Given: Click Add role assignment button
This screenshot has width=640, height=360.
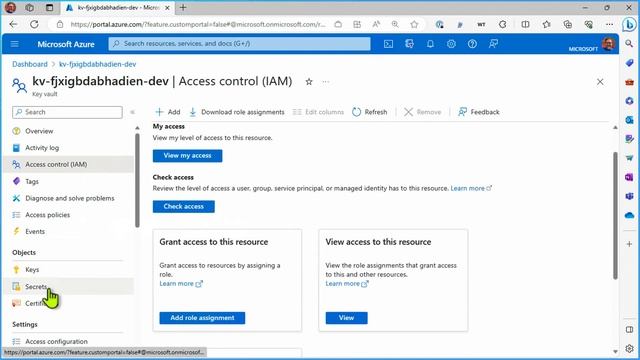Looking at the screenshot, I should point(202,318).
